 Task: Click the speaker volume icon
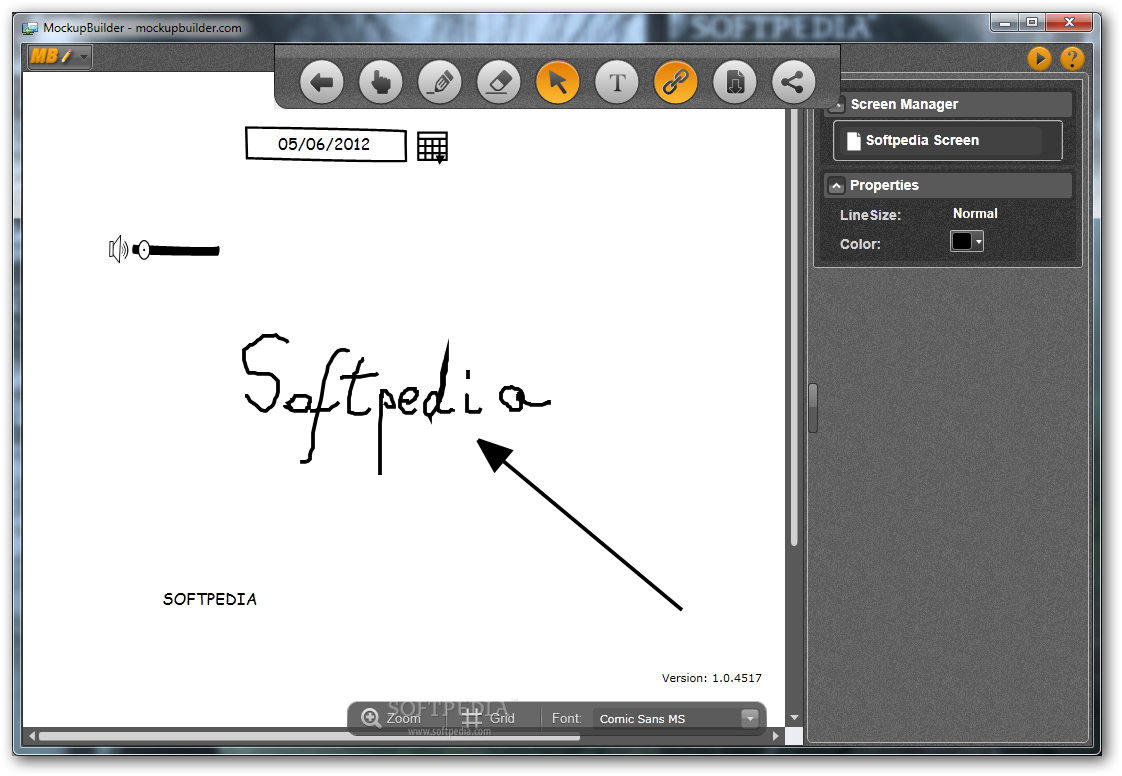point(118,249)
